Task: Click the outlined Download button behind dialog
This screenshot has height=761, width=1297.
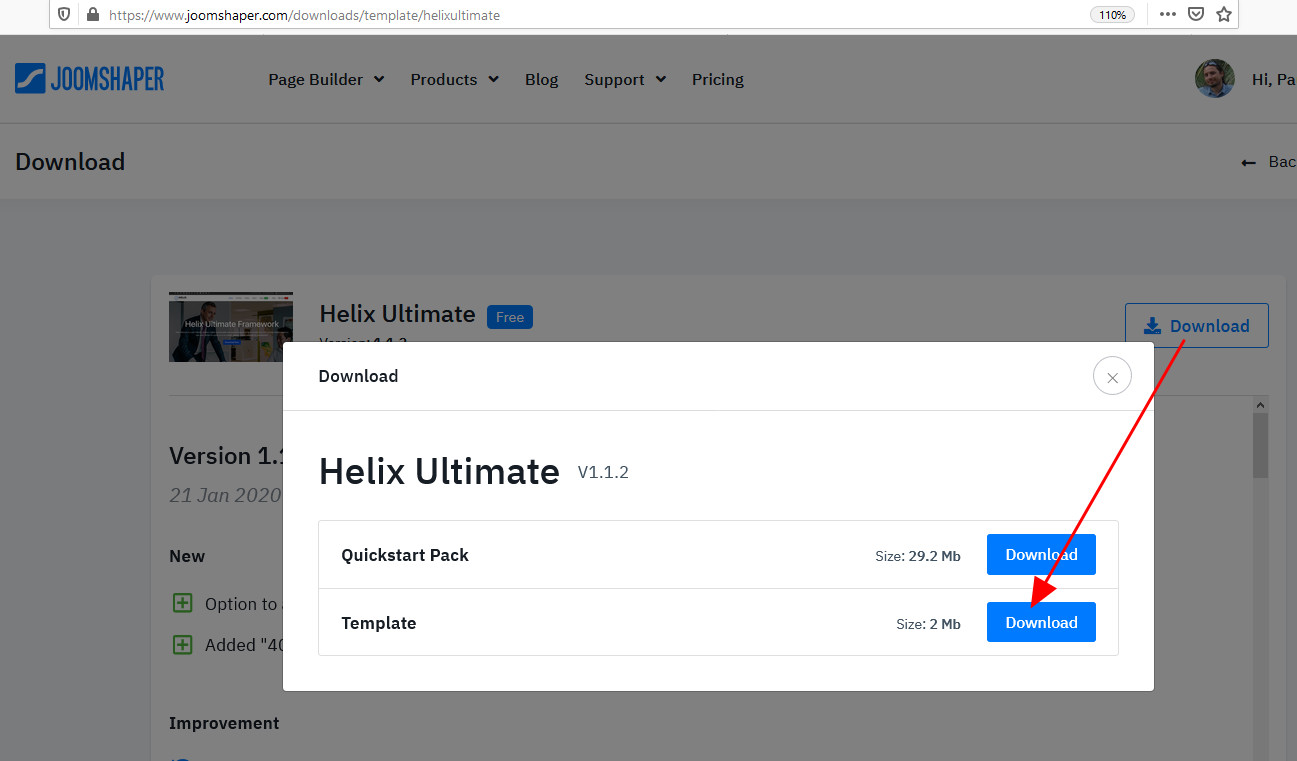Action: point(1196,326)
